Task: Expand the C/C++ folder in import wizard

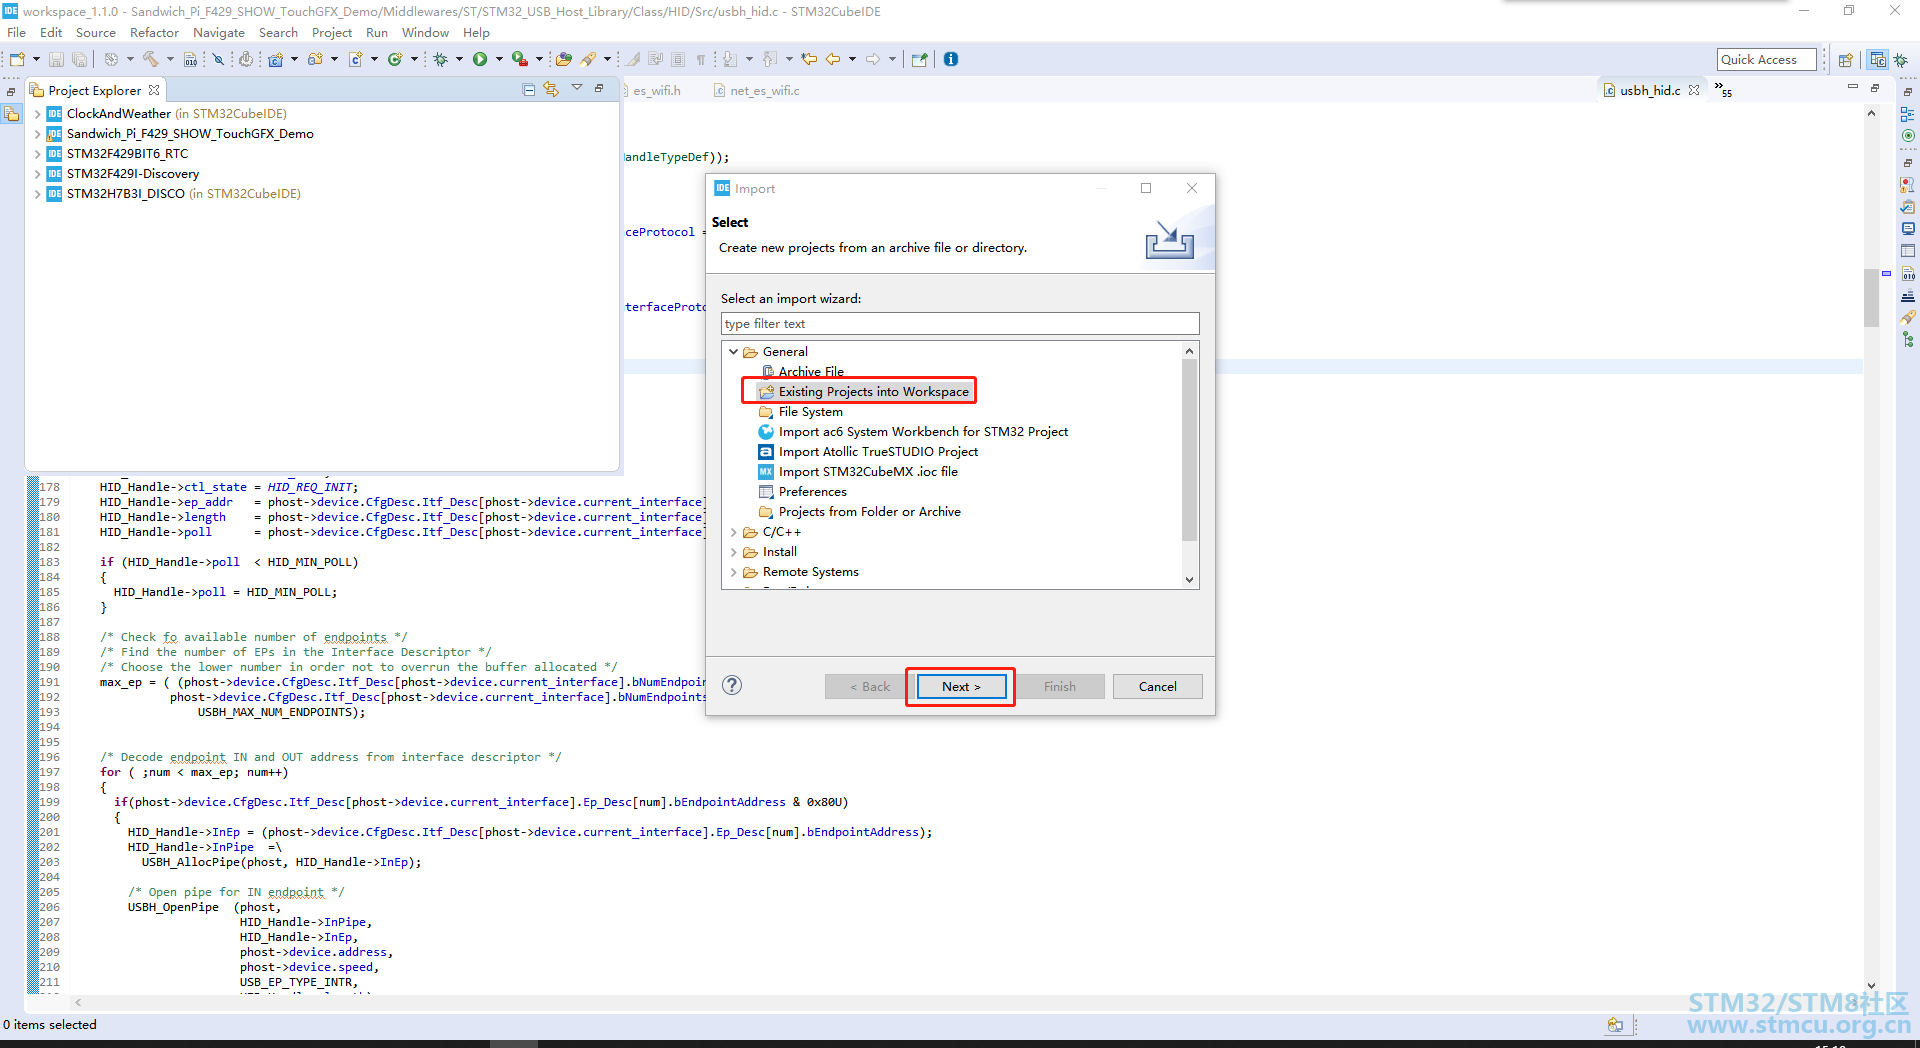Action: coord(733,532)
